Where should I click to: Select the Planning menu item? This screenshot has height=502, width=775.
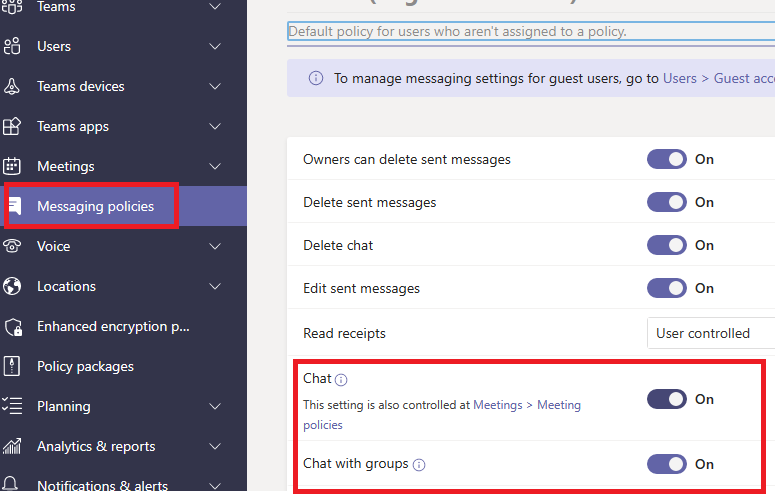click(124, 406)
